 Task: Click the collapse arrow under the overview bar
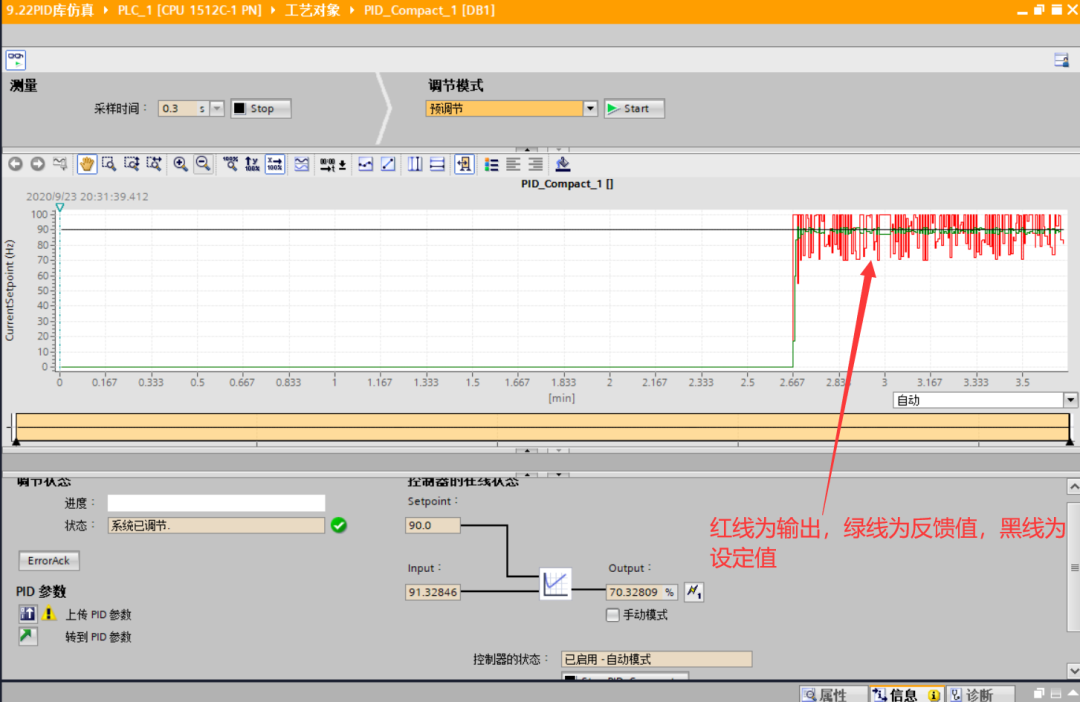(x=527, y=451)
